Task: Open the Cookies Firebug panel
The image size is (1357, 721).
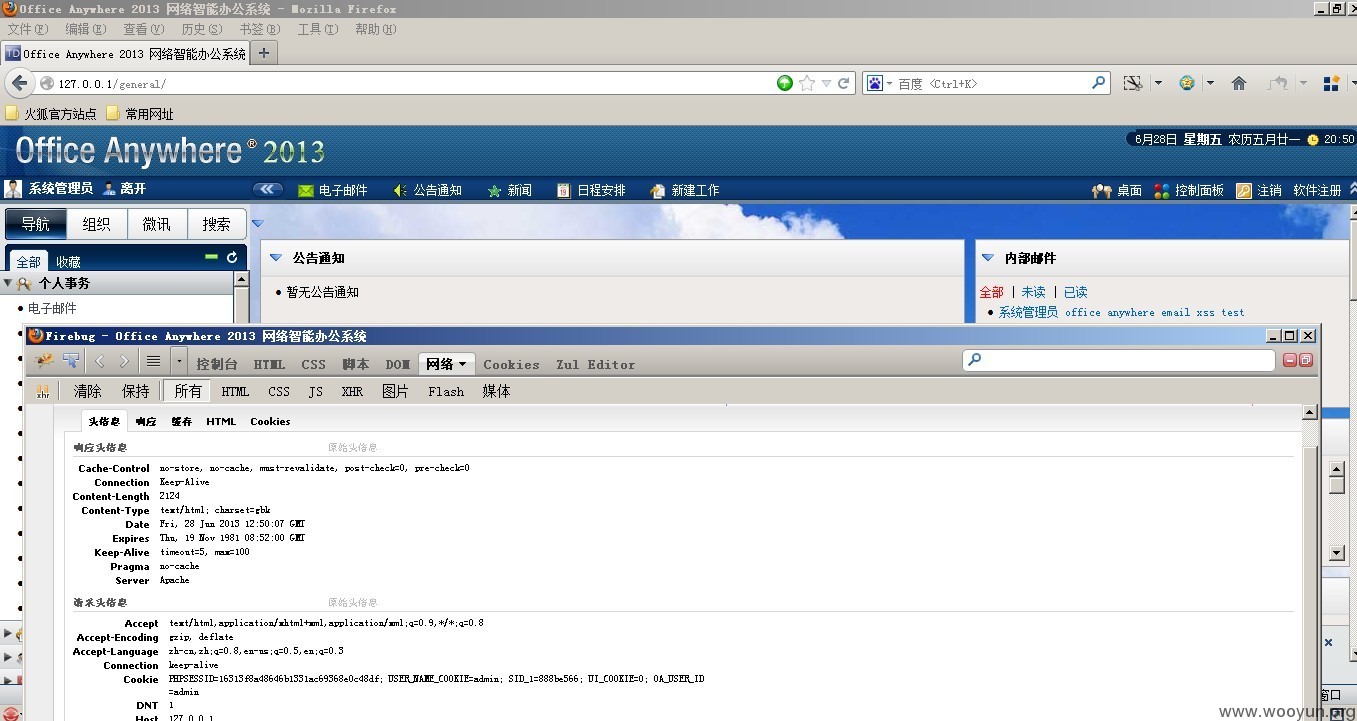Action: pos(511,365)
